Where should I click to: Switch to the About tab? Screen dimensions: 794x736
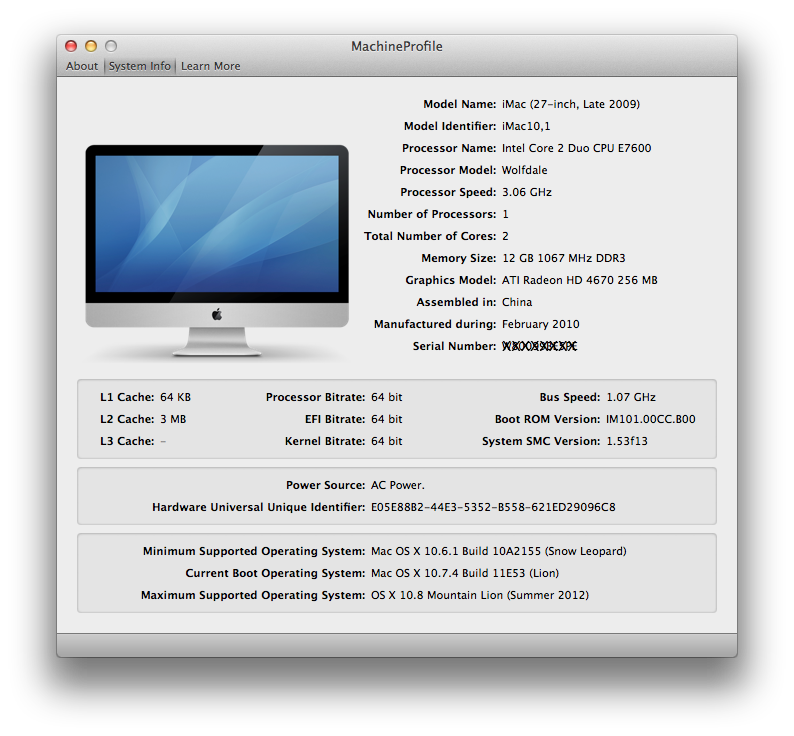(82, 66)
